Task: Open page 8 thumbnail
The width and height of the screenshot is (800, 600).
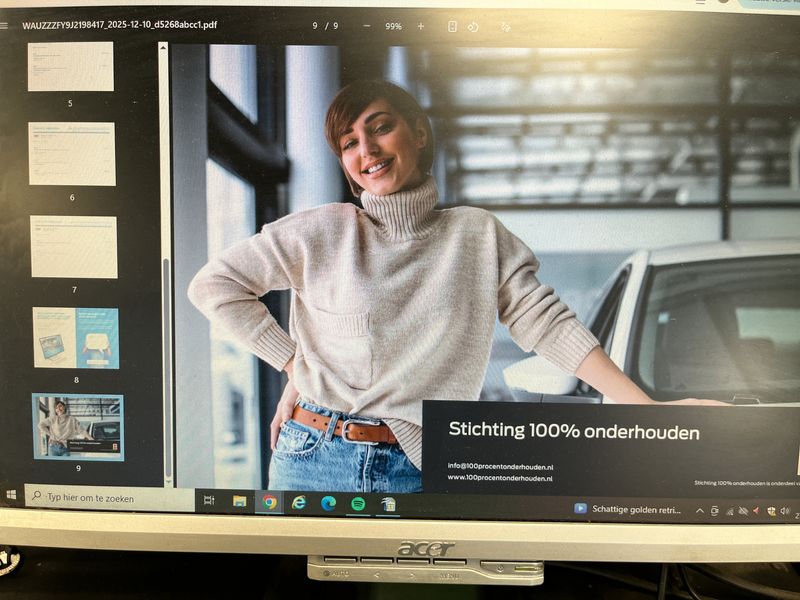Action: coord(76,338)
